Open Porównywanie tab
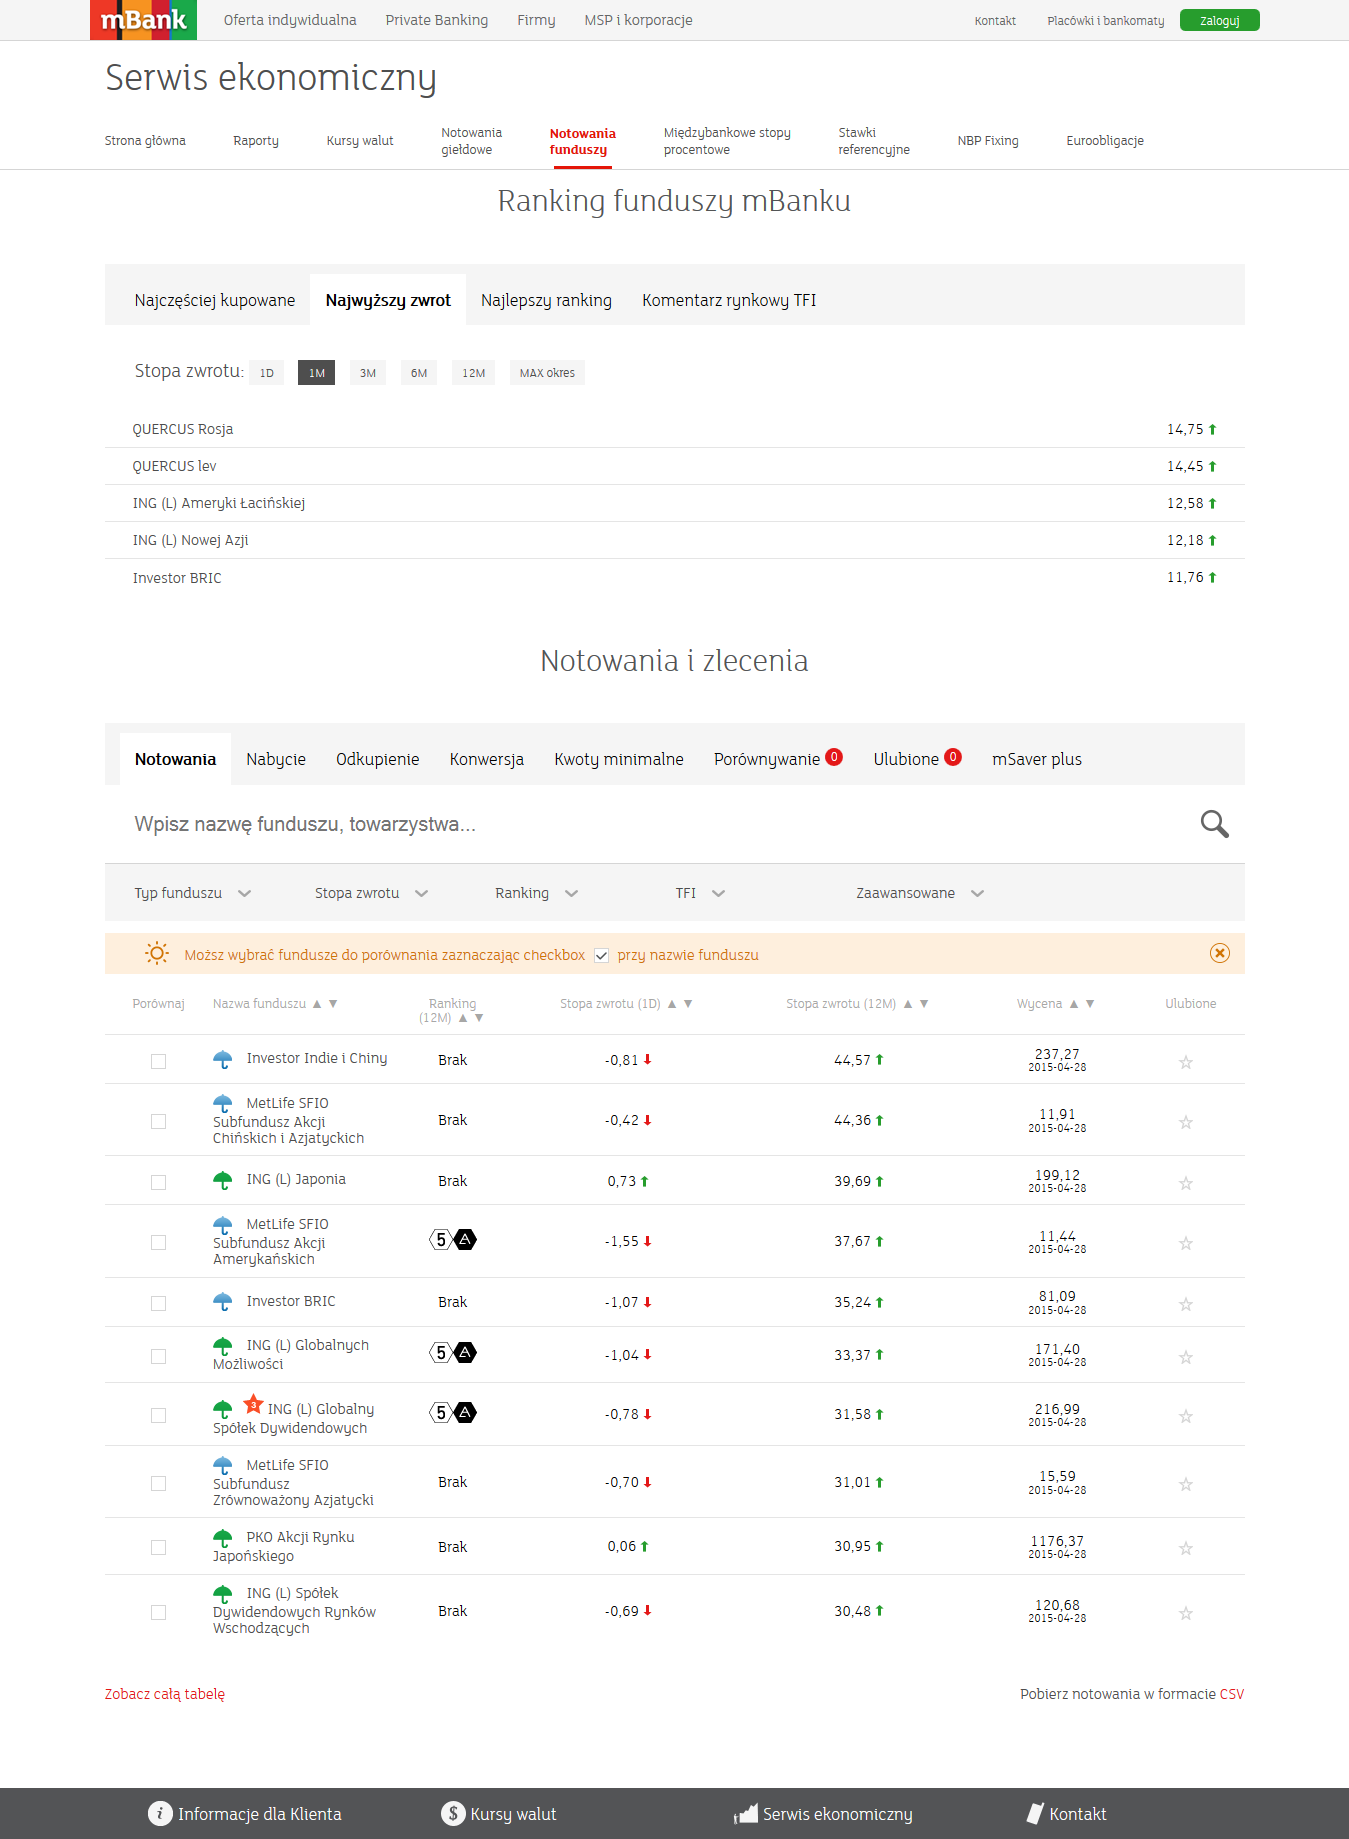This screenshot has width=1349, height=1839. (x=778, y=759)
